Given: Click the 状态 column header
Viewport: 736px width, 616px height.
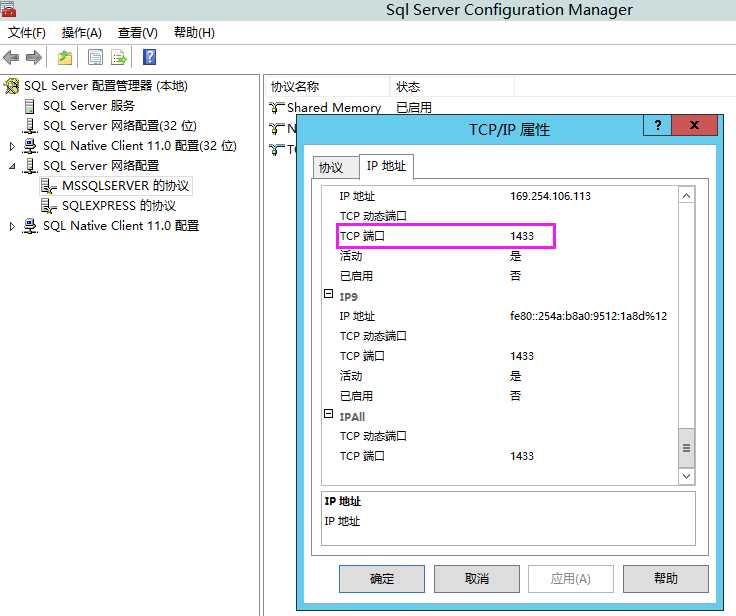Looking at the screenshot, I should 452,87.
